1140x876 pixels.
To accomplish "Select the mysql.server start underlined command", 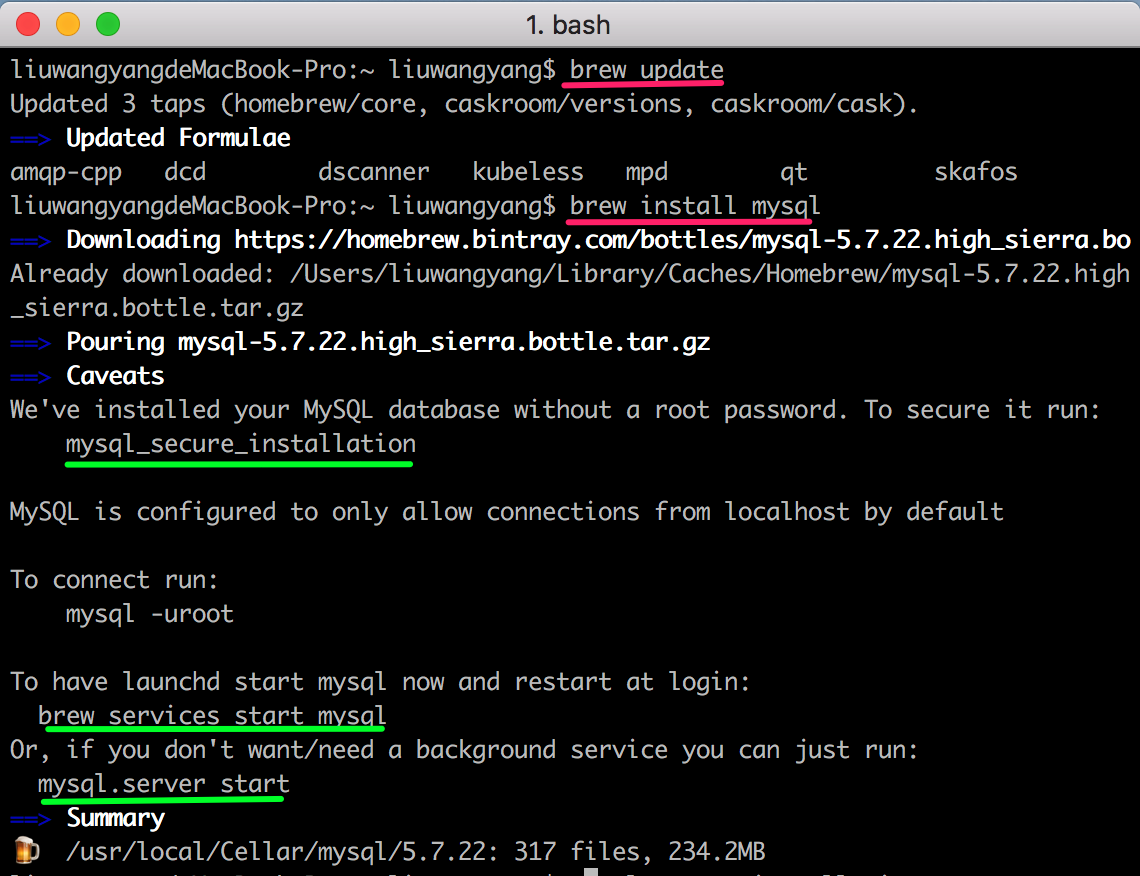I will (x=162, y=783).
